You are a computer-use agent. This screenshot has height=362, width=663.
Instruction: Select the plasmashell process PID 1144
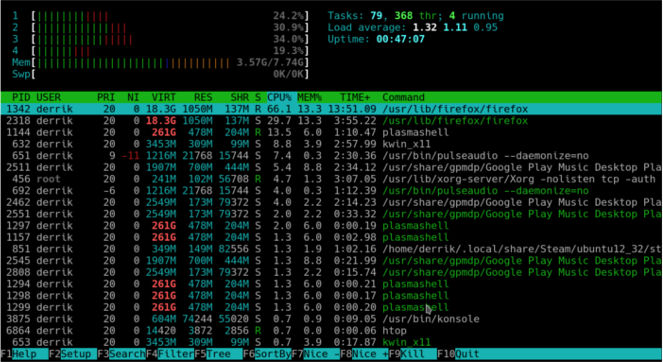pos(332,132)
